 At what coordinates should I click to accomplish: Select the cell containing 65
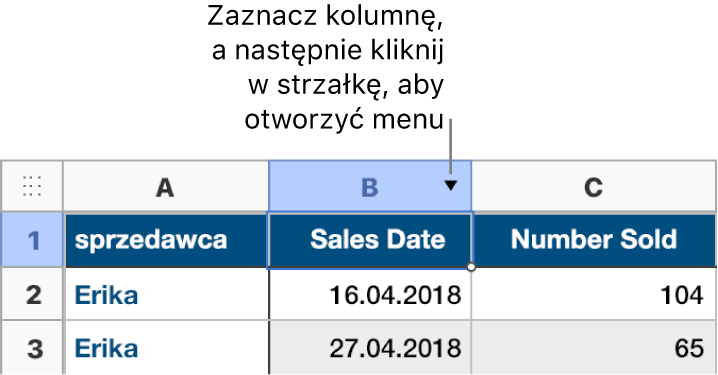click(594, 348)
